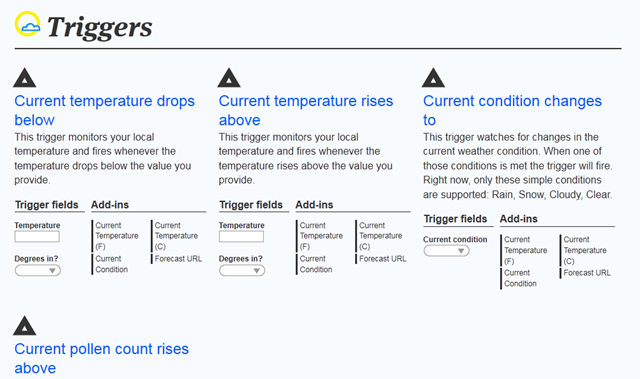Open 'Current condition changes to' trigger link
The width and height of the screenshot is (640, 379).
[x=512, y=111]
